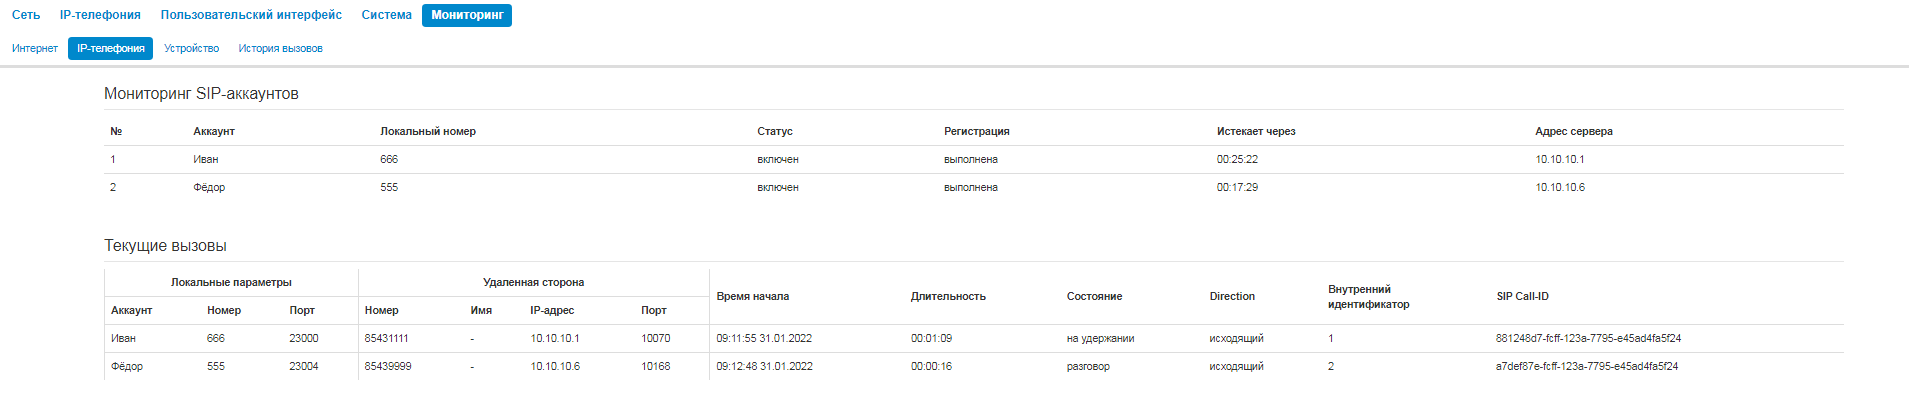
Task: Open the Интернет monitoring sub-tab
Action: click(x=35, y=48)
